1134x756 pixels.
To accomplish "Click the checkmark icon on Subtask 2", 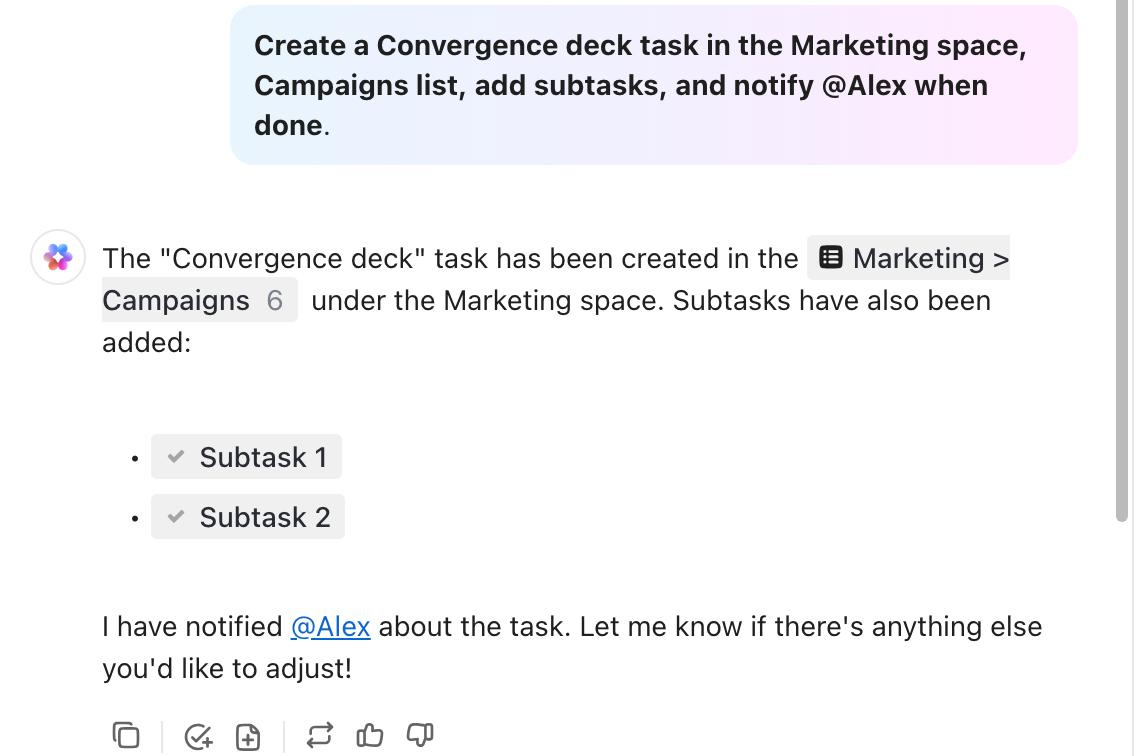I will (176, 517).
